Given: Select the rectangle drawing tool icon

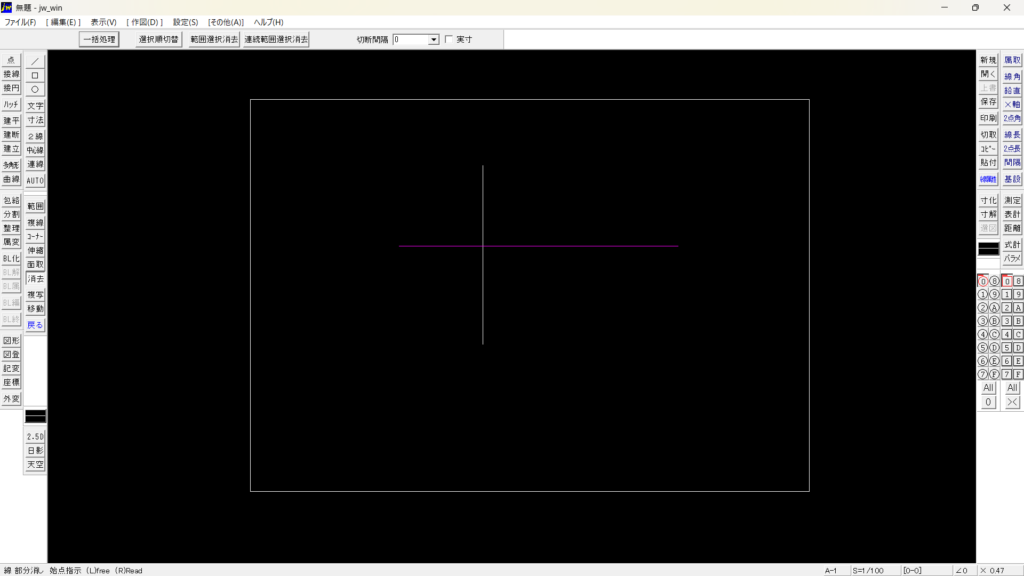Looking at the screenshot, I should pyautogui.click(x=35, y=75).
